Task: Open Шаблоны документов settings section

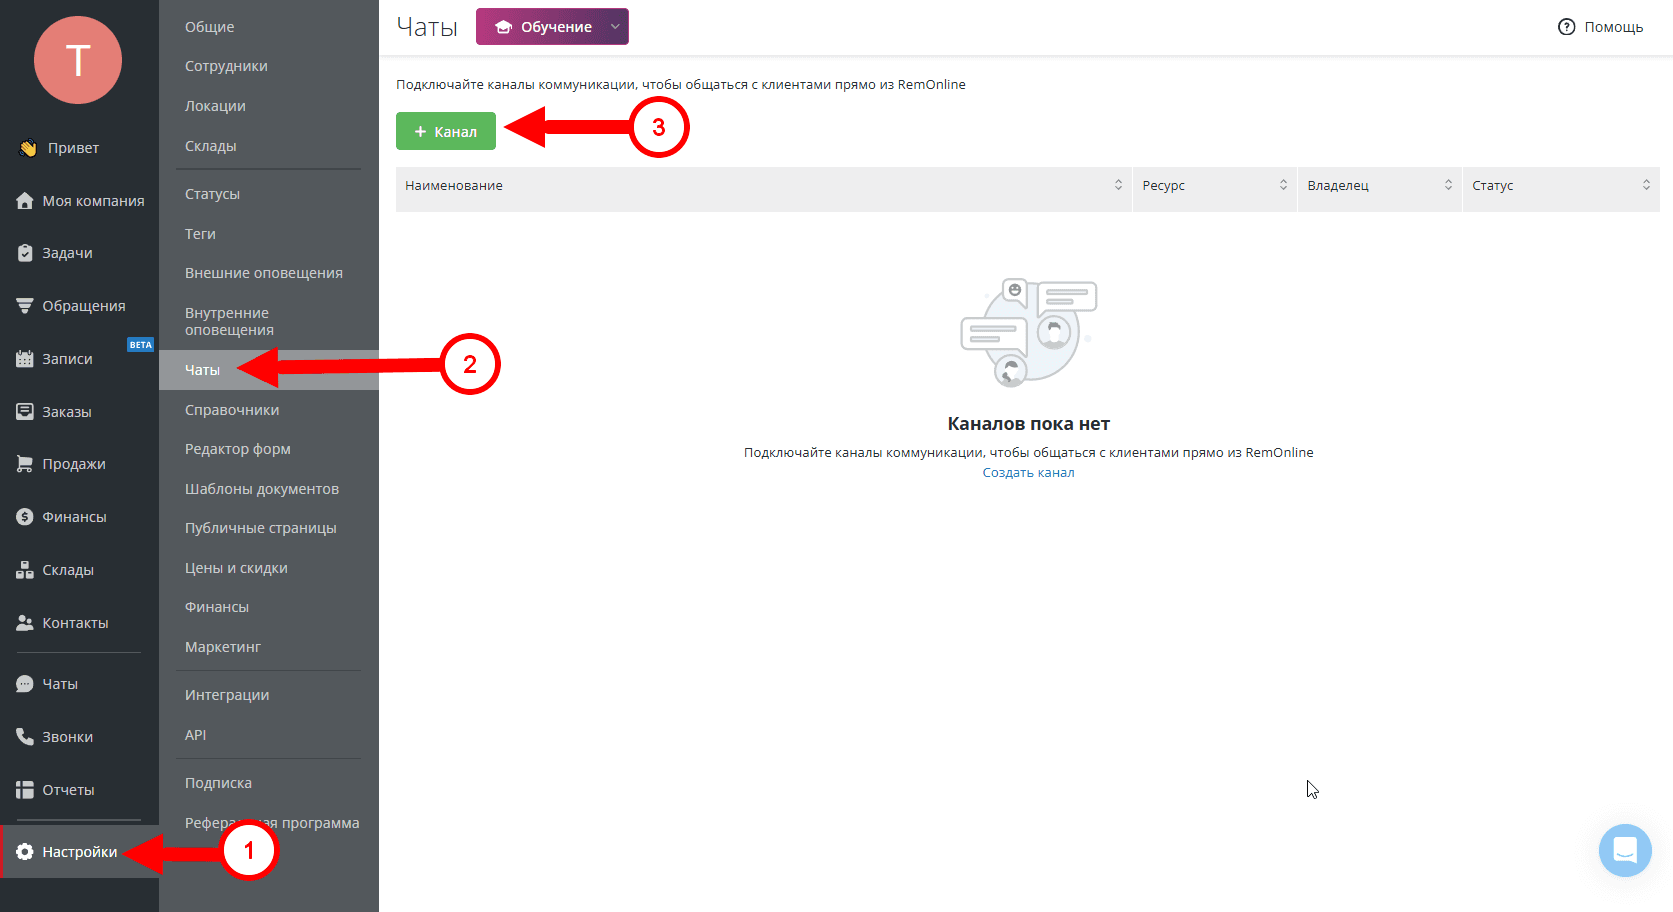Action: click(262, 489)
